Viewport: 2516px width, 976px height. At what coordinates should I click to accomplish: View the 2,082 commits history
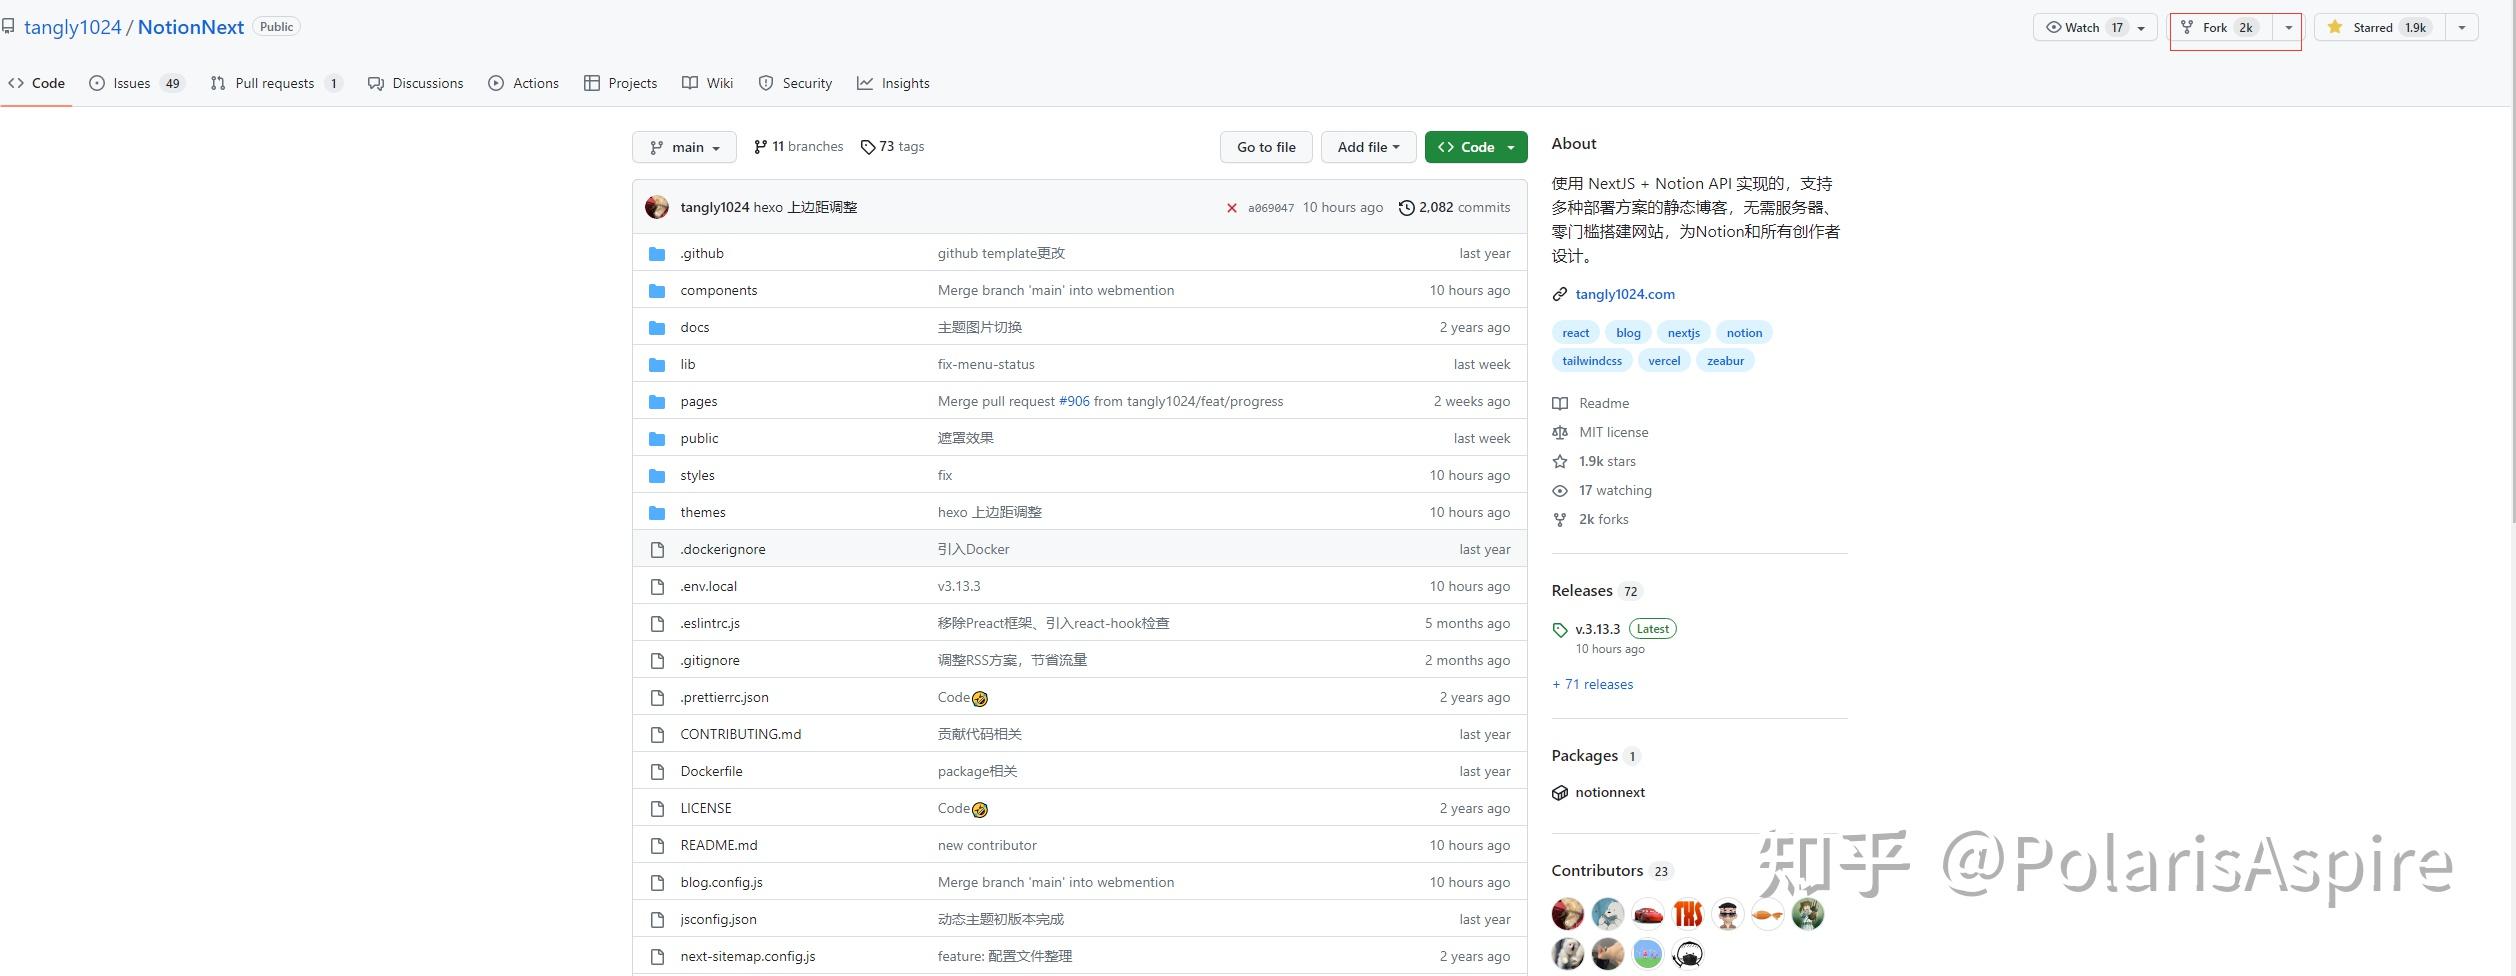(x=1455, y=208)
